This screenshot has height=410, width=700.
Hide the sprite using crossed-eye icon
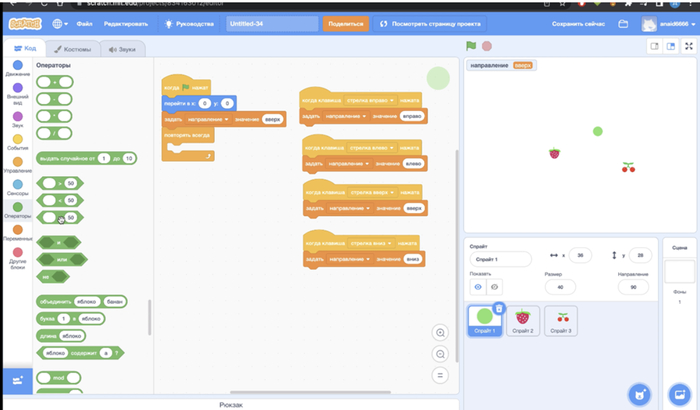493,286
